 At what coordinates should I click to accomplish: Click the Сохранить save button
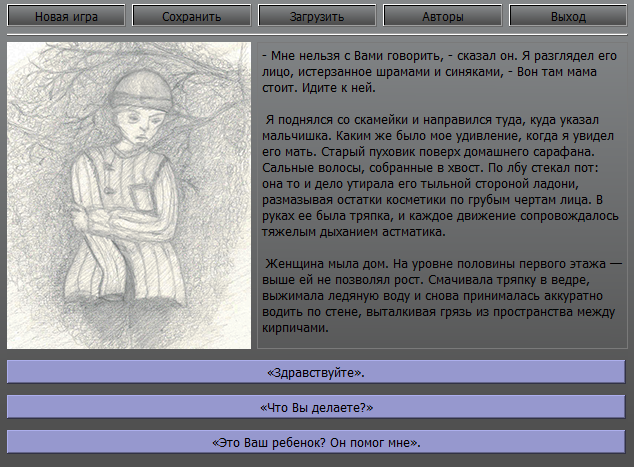point(192,16)
